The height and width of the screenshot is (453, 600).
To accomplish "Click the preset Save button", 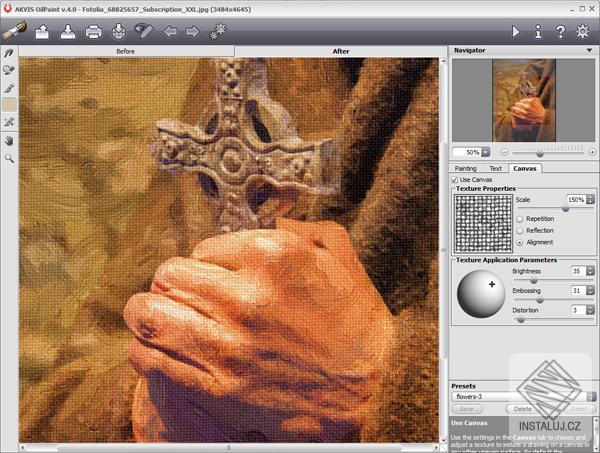I will click(x=467, y=409).
